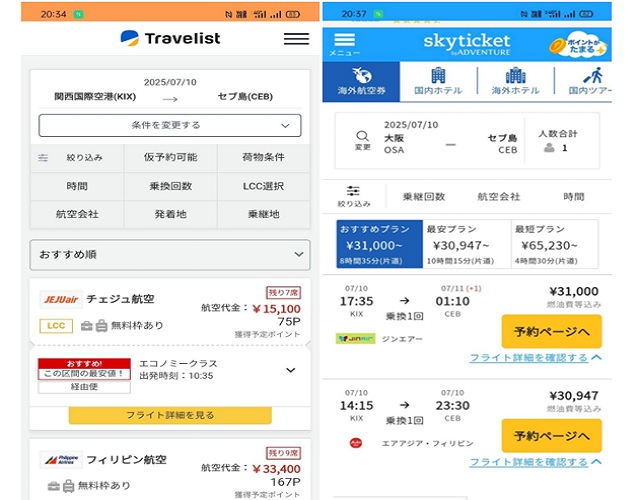The width and height of the screenshot is (640, 500).
Task: Open the おすすめ順 sort dropdown
Action: tap(170, 255)
